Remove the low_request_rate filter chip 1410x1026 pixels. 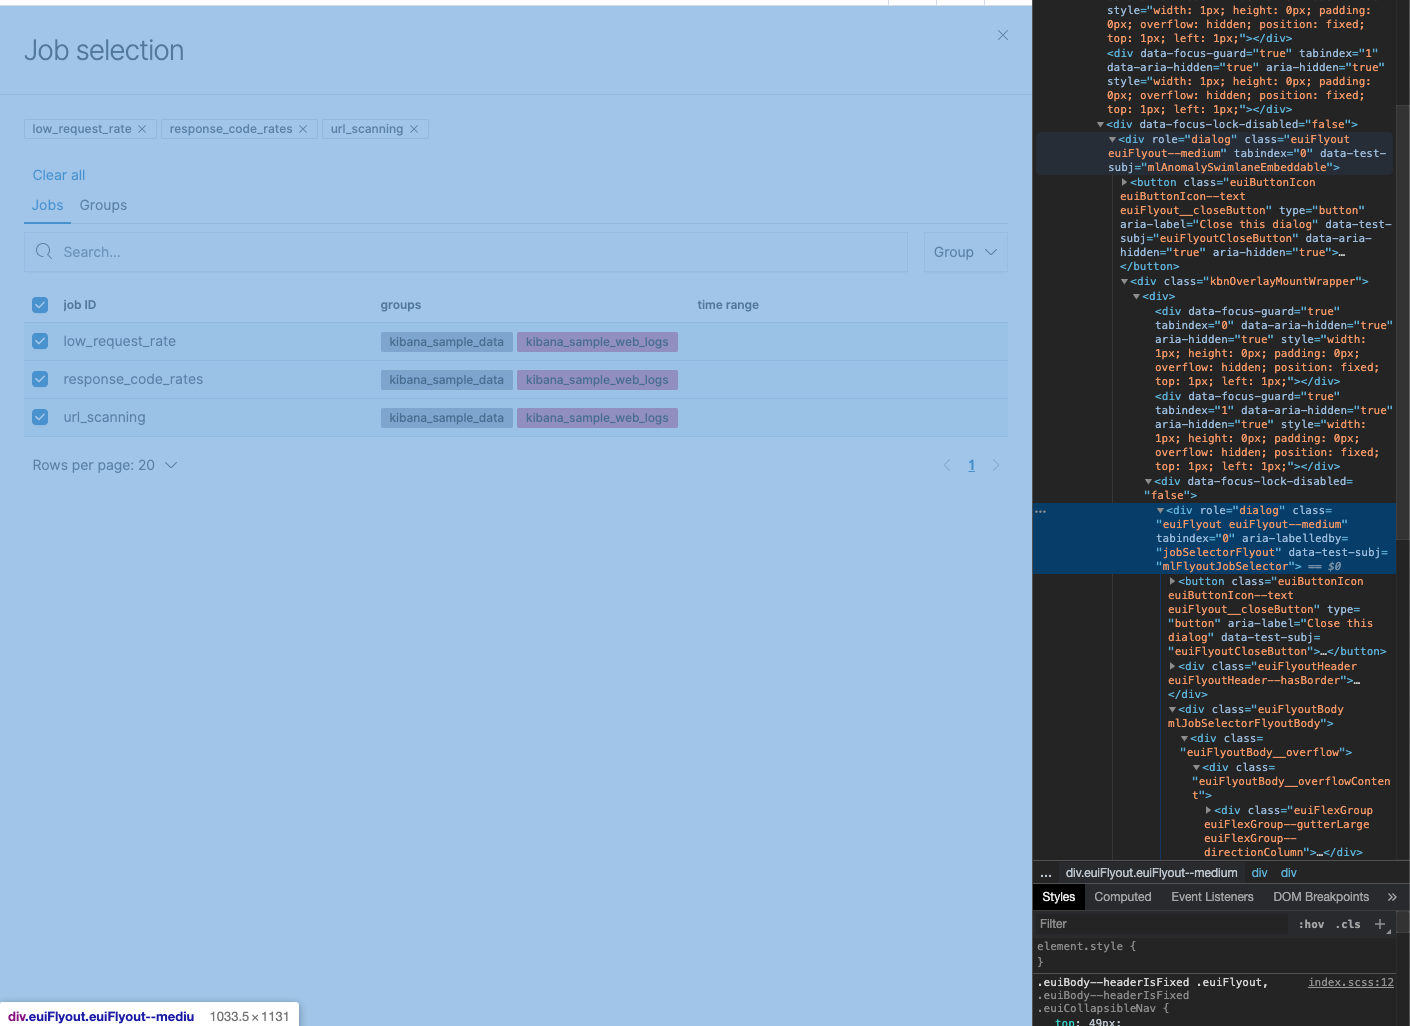(142, 128)
